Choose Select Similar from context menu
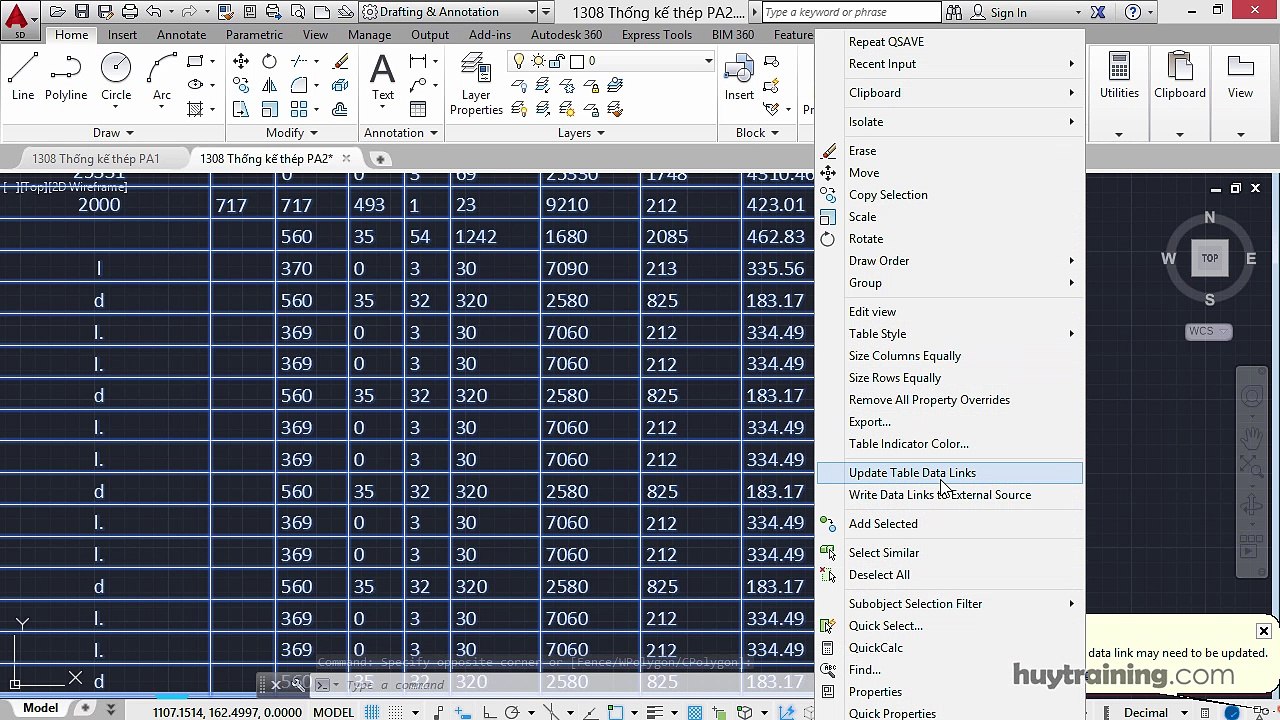 (x=950, y=553)
